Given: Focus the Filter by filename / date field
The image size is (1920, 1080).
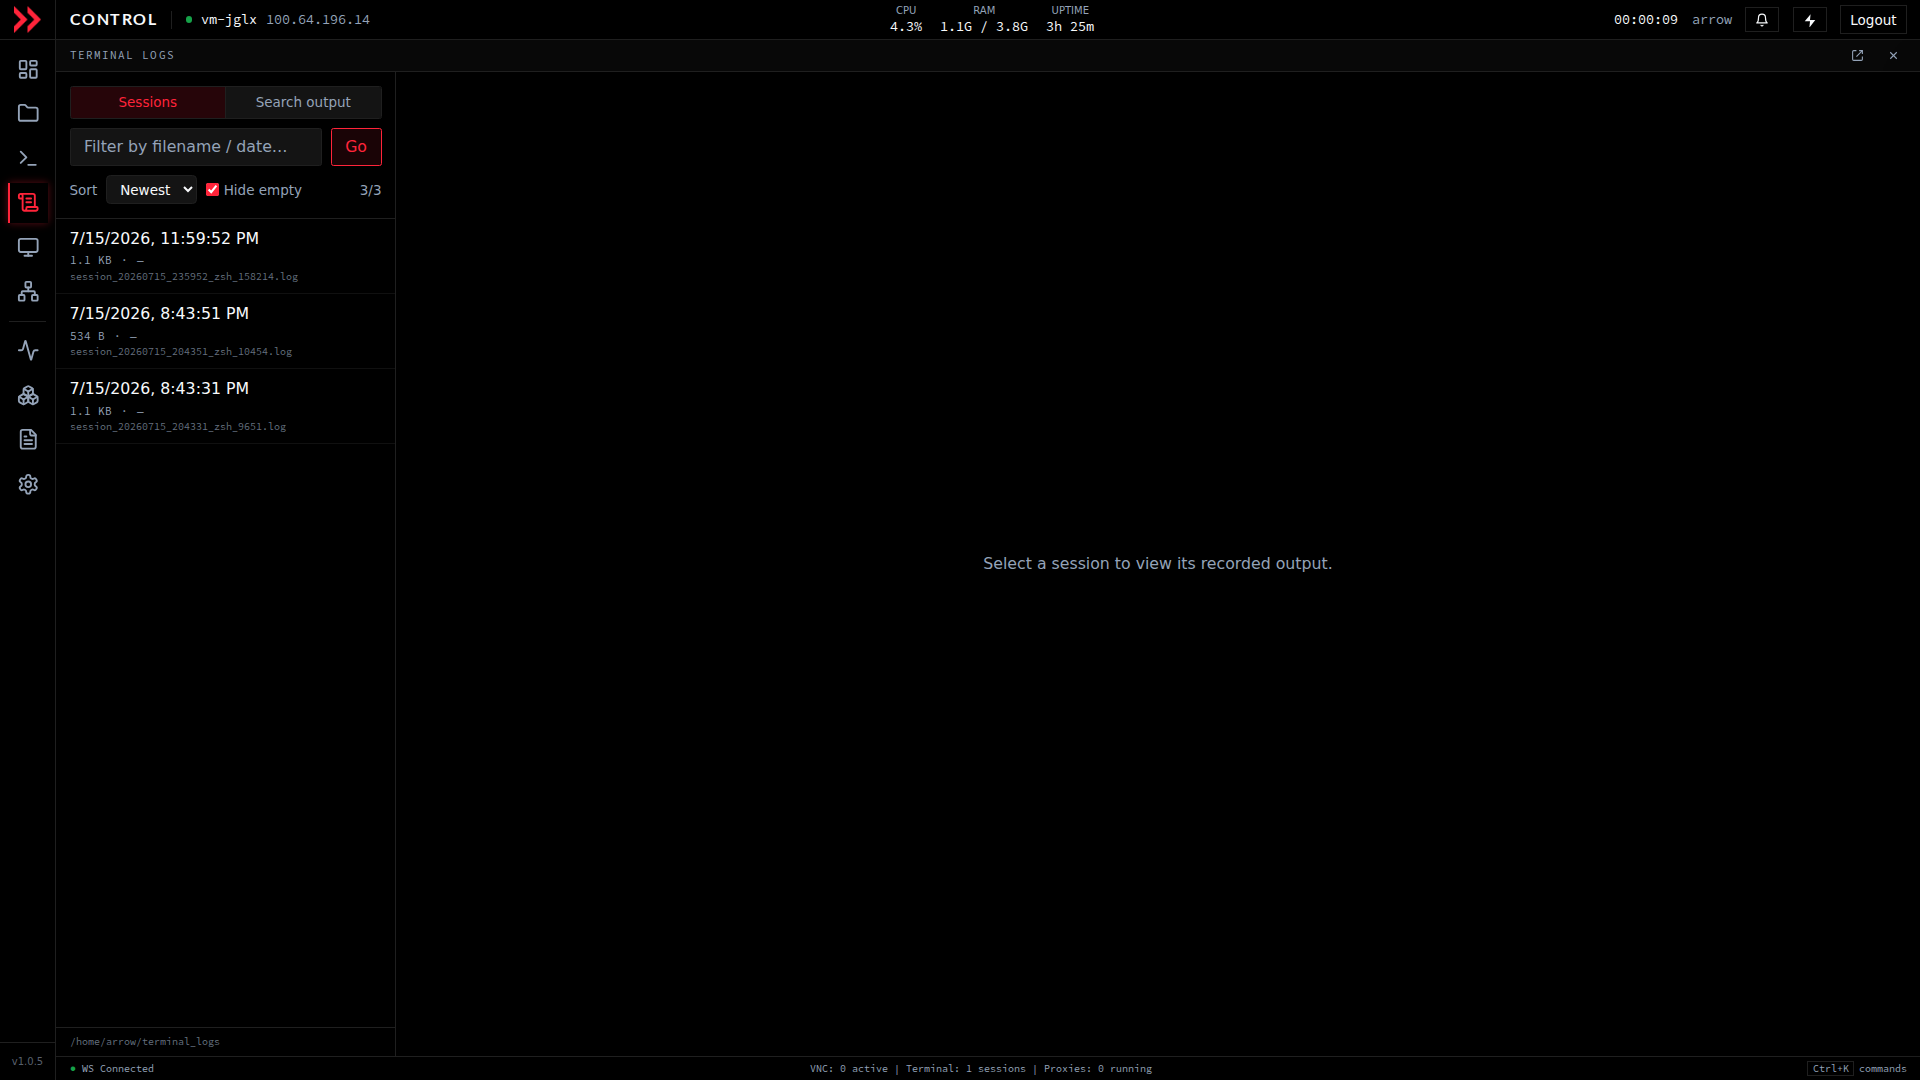Looking at the screenshot, I should (196, 147).
